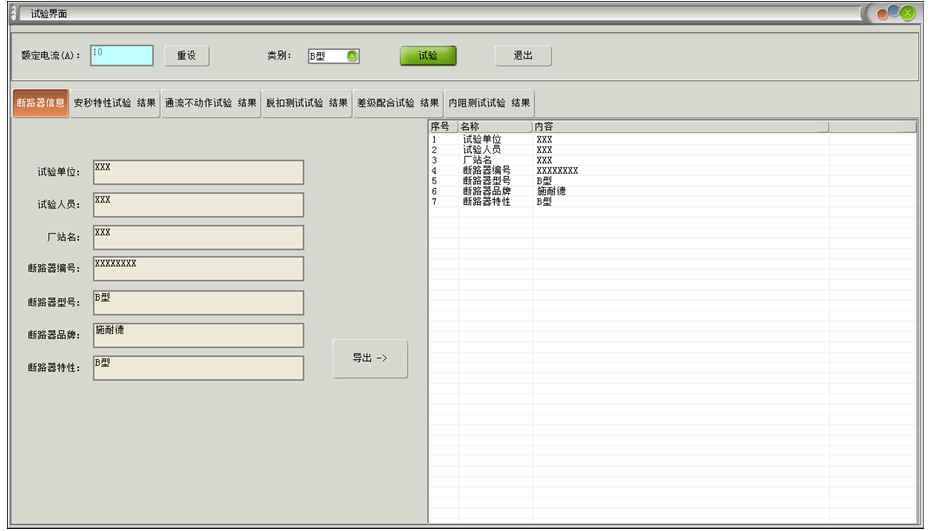Focus the 试验人员 input field
940x531 pixels.
[x=198, y=205]
